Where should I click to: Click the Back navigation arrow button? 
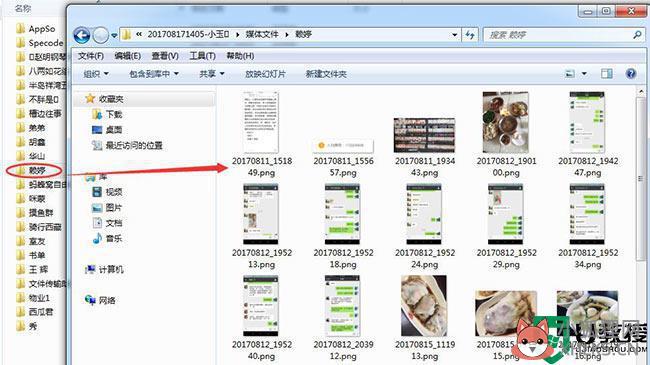[82, 35]
